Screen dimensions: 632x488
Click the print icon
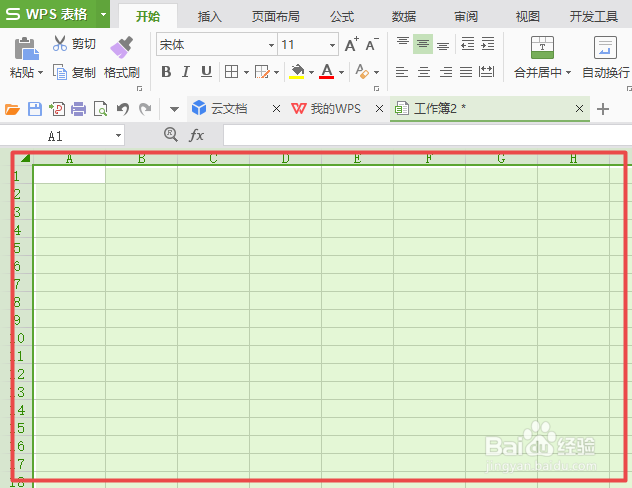79,109
